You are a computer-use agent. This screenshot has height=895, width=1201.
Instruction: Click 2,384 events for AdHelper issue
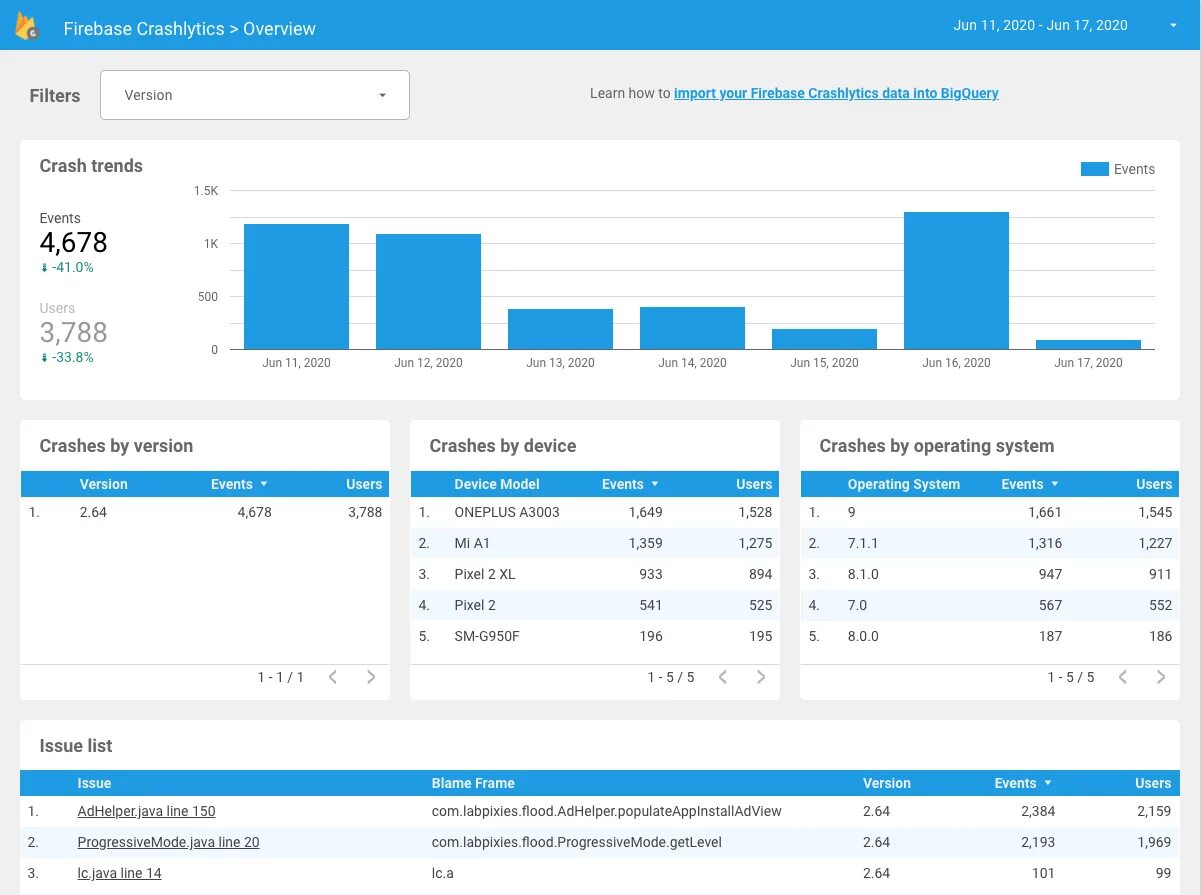tap(1037, 811)
